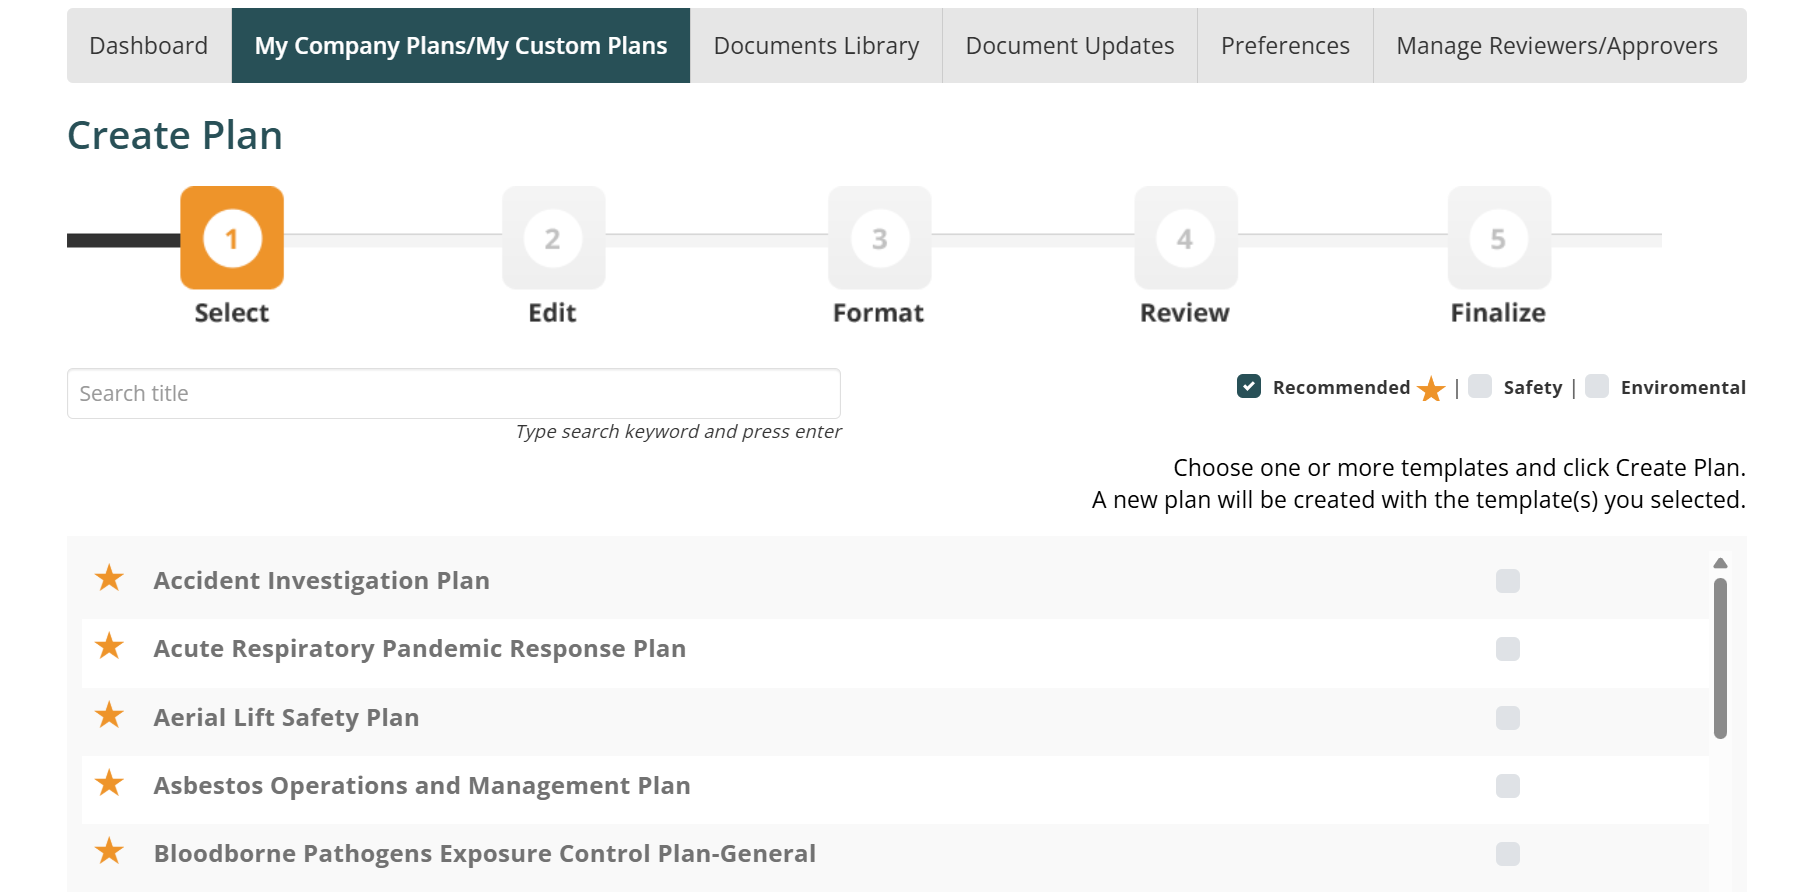Uncheck the Recommended filter checkbox

coord(1249,386)
